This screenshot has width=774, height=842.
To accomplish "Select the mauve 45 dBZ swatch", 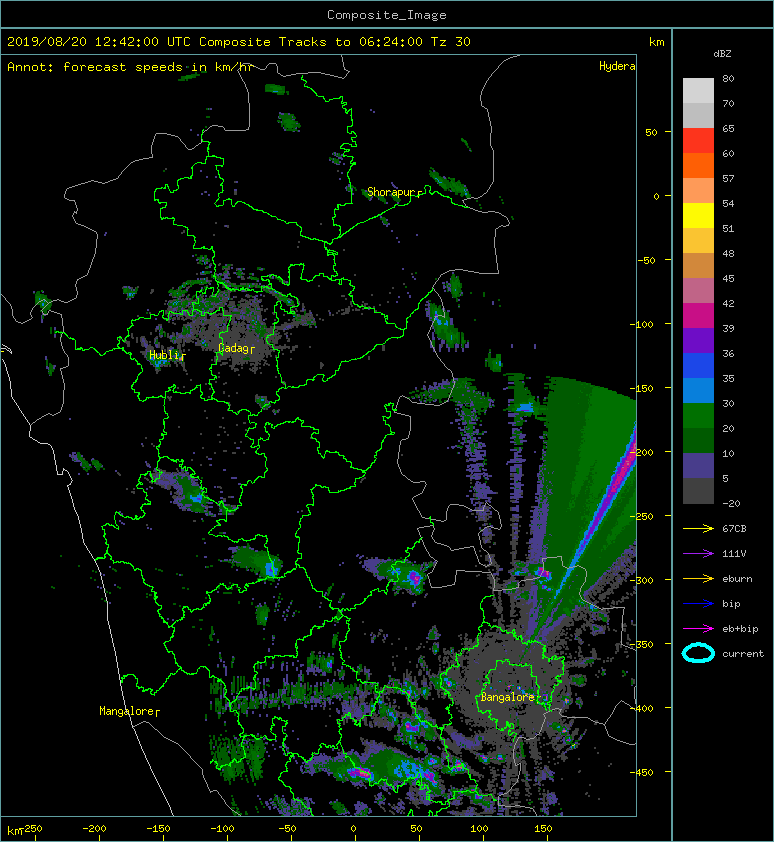I will pyautogui.click(x=698, y=291).
